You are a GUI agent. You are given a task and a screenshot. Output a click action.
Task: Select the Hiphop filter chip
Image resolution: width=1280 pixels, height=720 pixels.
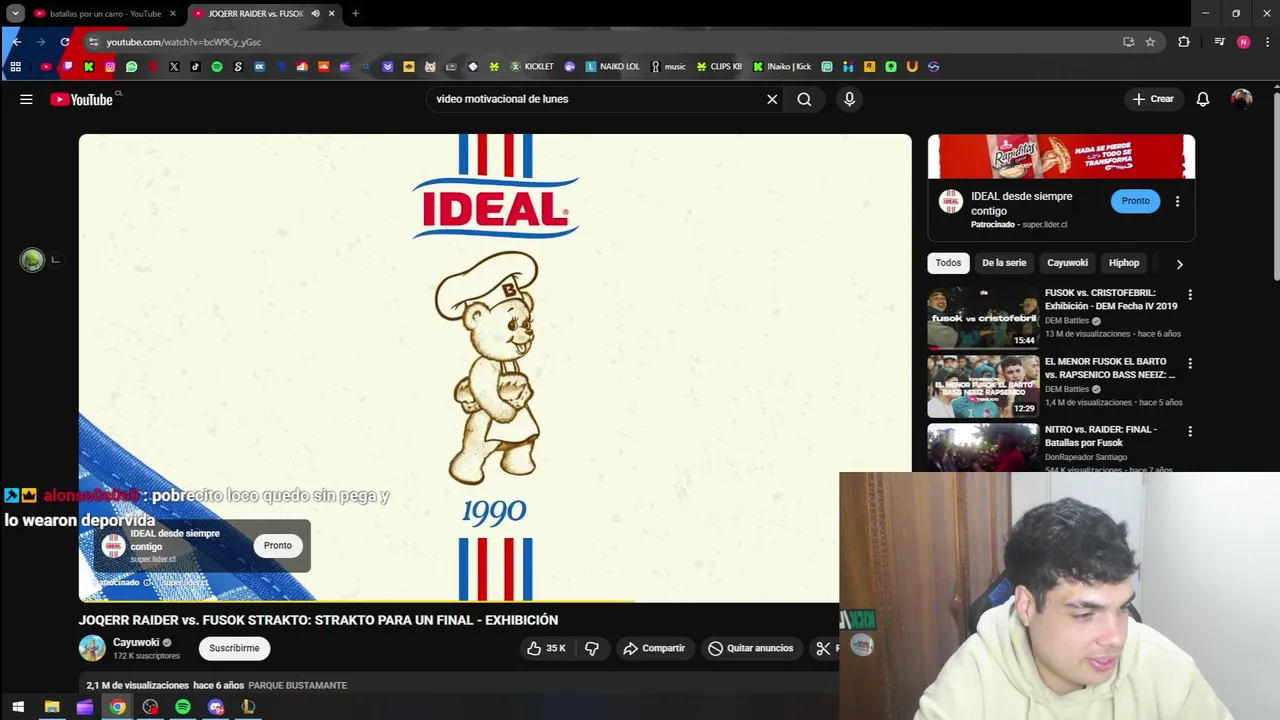click(1124, 263)
